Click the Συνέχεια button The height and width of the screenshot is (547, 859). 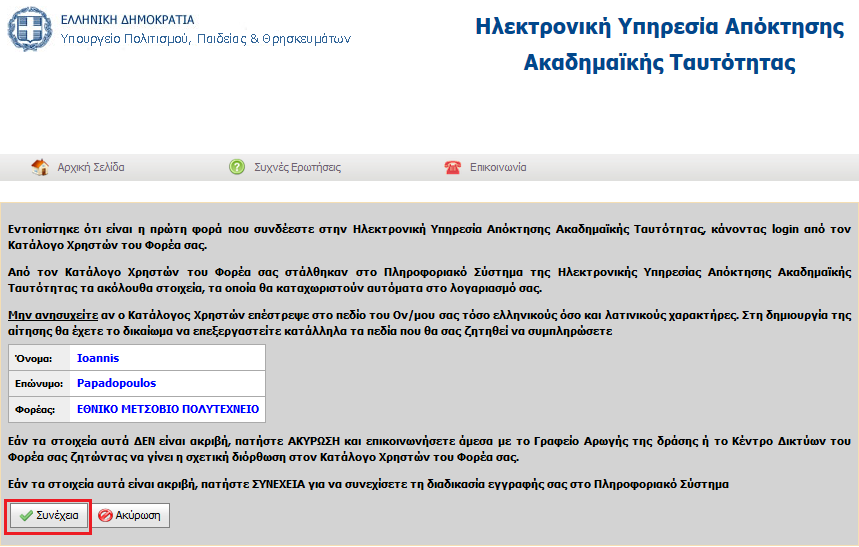pos(49,516)
